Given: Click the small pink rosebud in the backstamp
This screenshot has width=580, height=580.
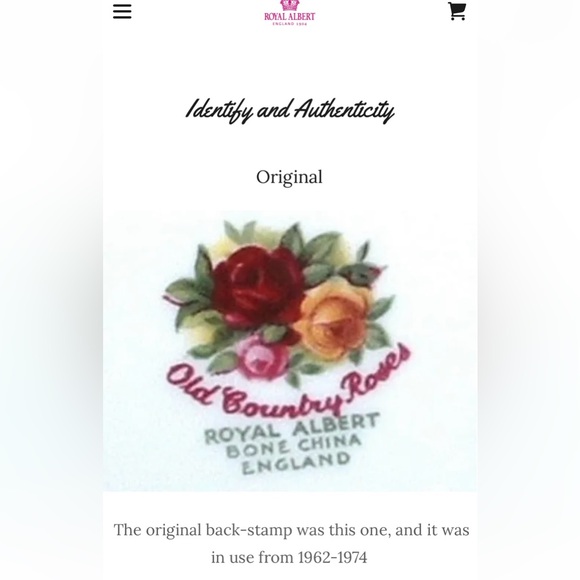Looking at the screenshot, I should click(263, 357).
